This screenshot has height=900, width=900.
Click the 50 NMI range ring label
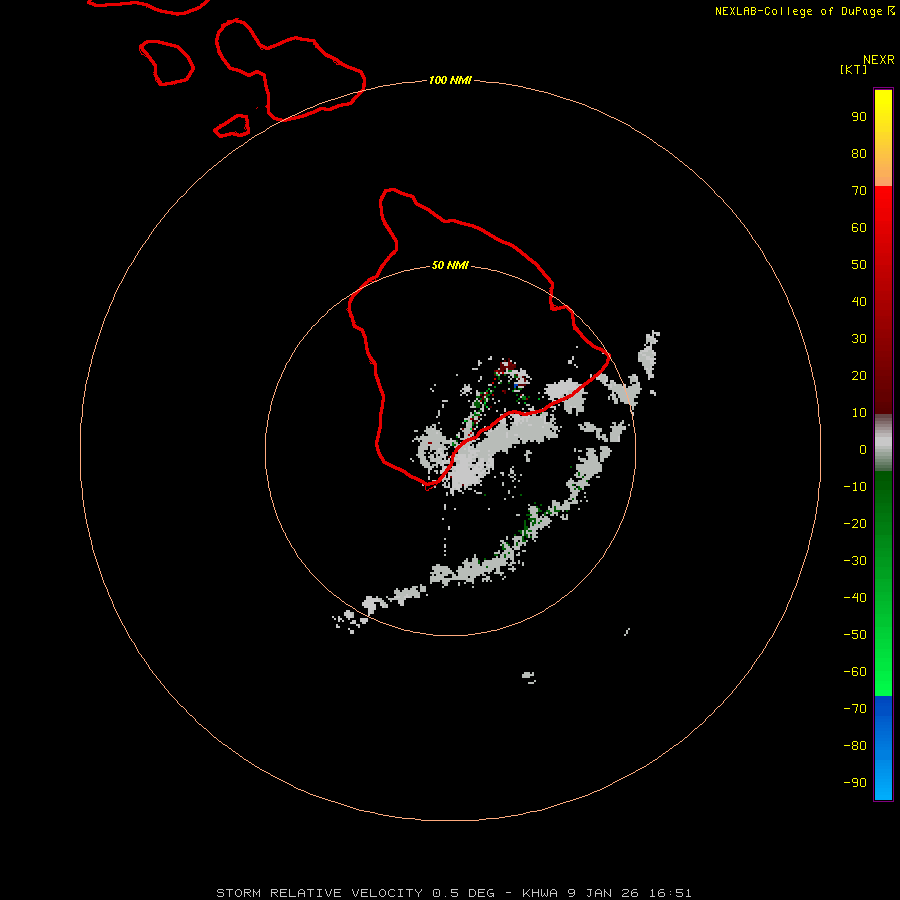click(x=450, y=265)
